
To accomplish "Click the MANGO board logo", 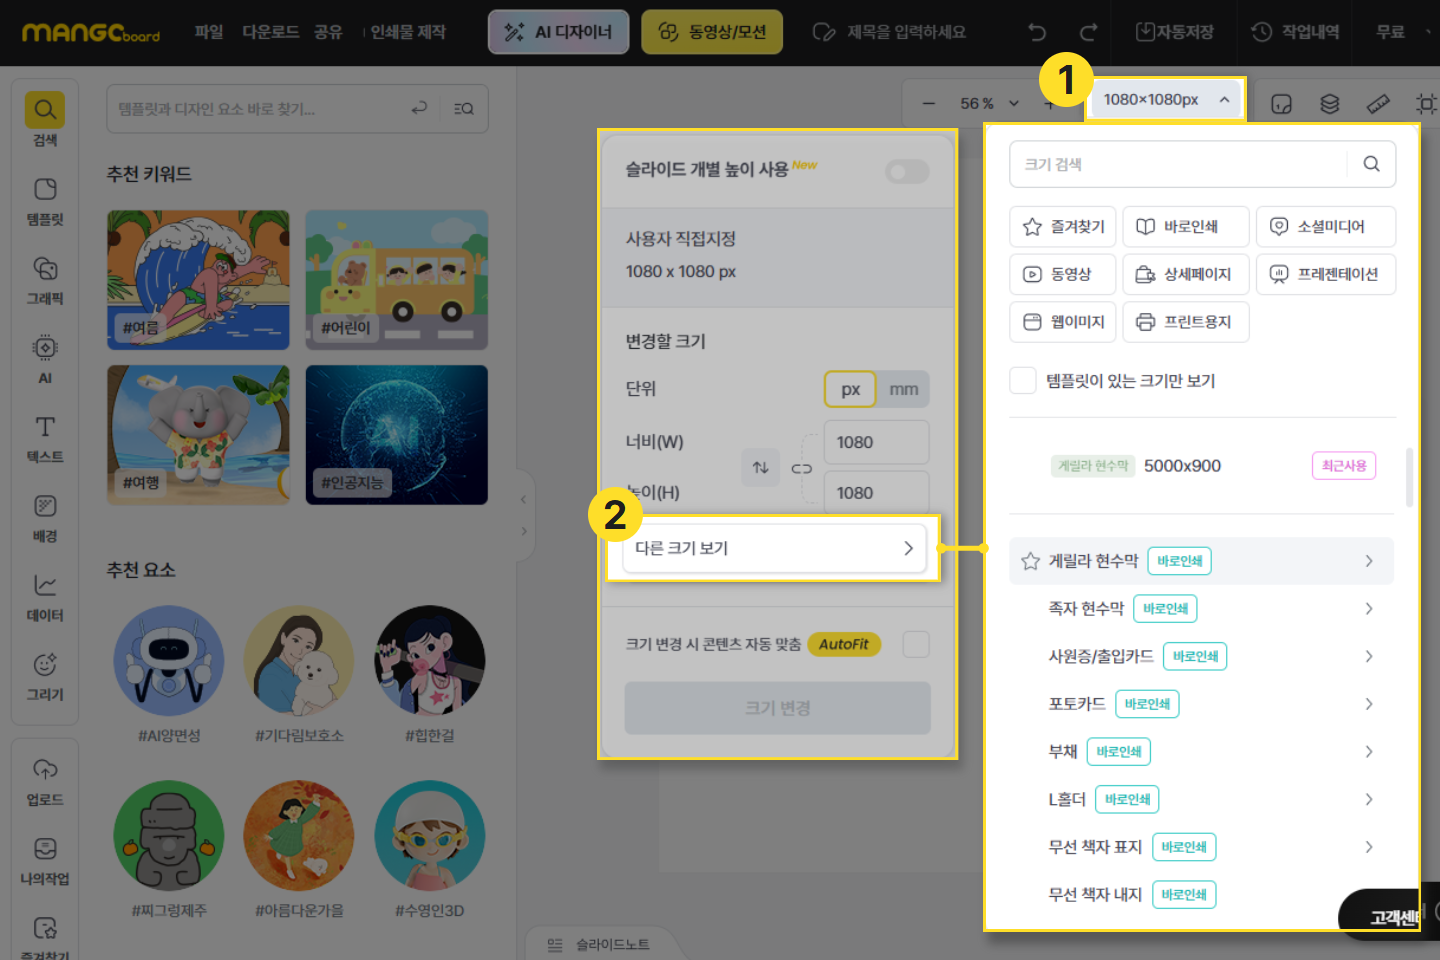I will tap(91, 32).
